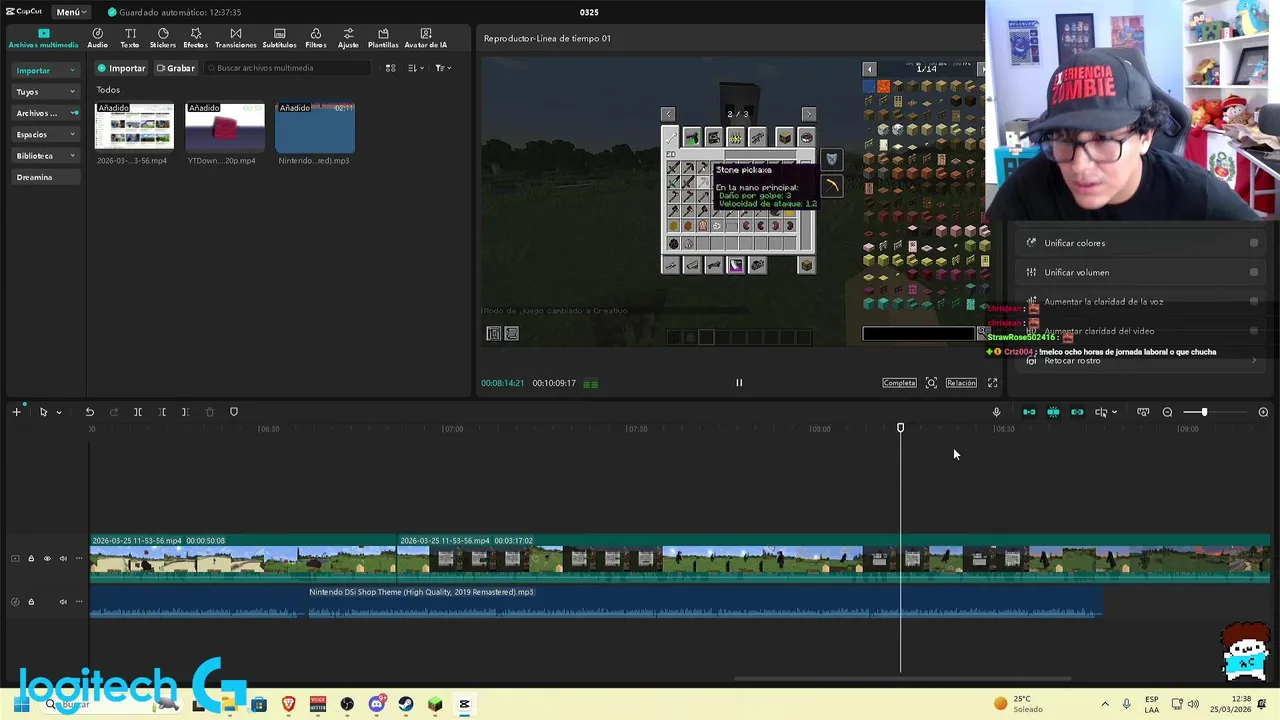Toggle clip linkage
Screen dimensions: 1280x720
point(1077,412)
